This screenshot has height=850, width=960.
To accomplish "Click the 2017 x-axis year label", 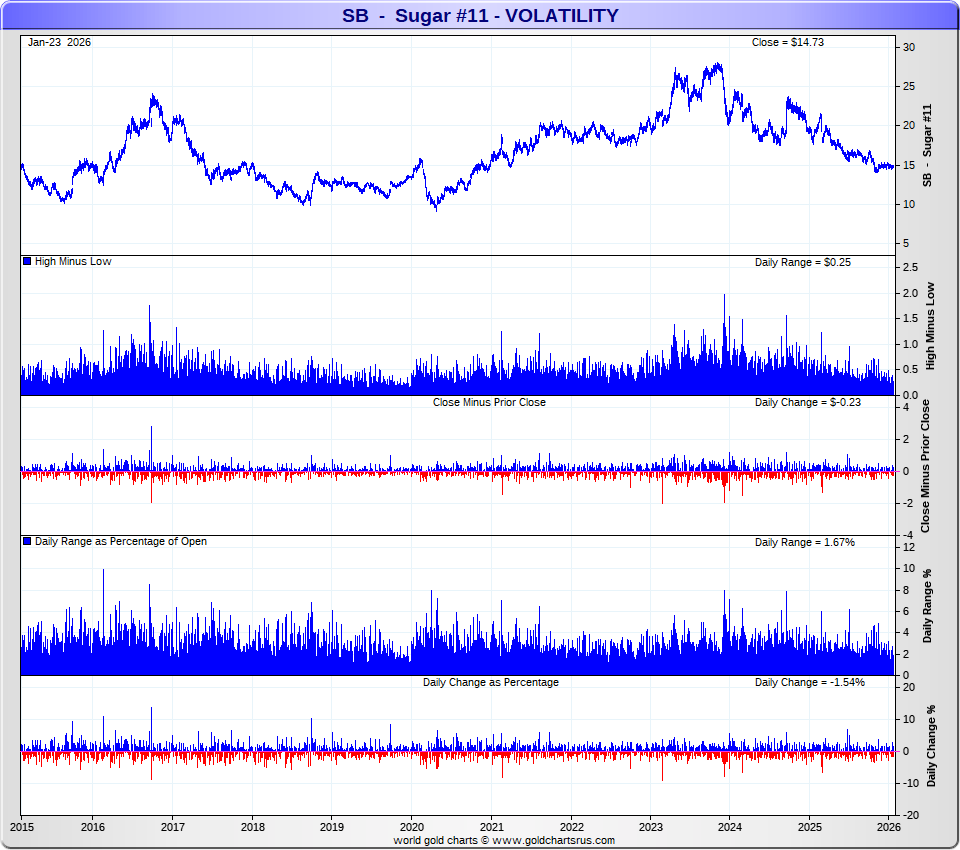I will click(173, 827).
